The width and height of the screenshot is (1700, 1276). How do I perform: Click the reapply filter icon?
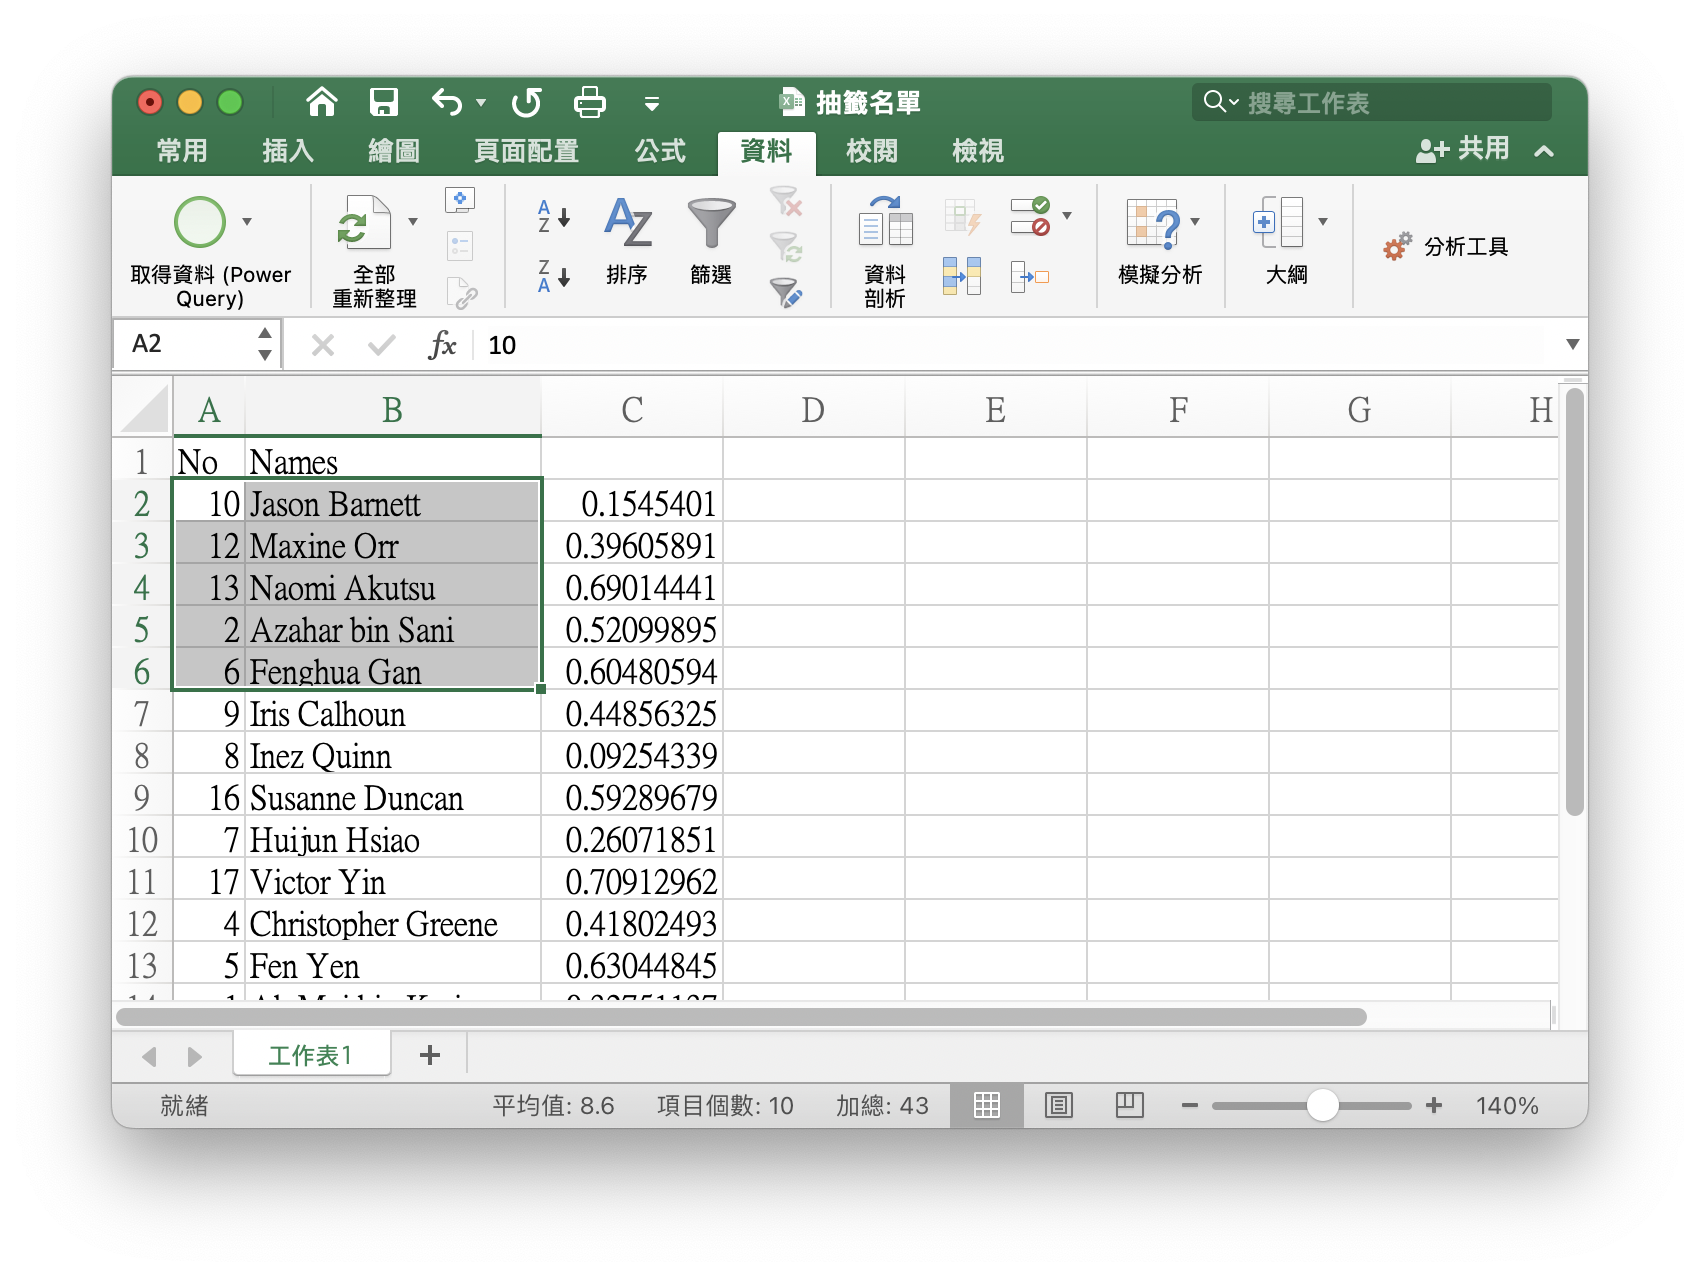(x=786, y=246)
